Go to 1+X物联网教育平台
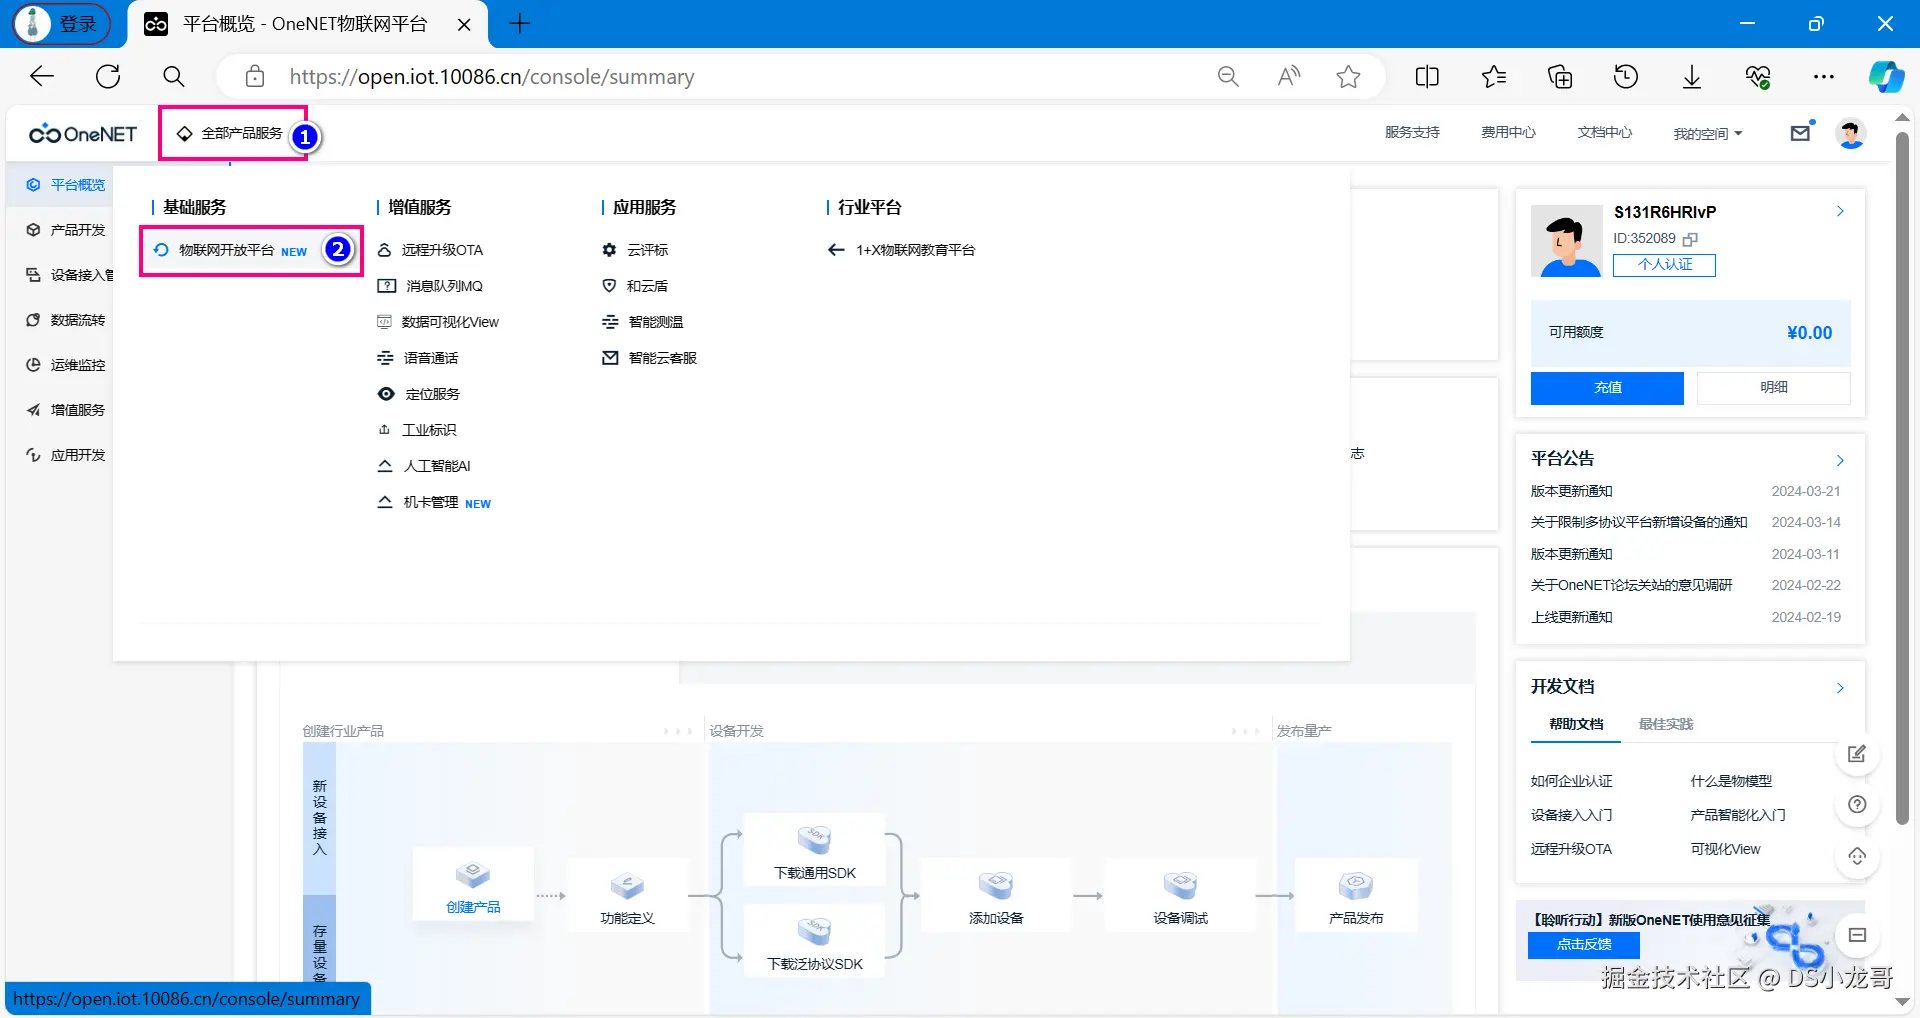This screenshot has width=1920, height=1018. [x=902, y=250]
